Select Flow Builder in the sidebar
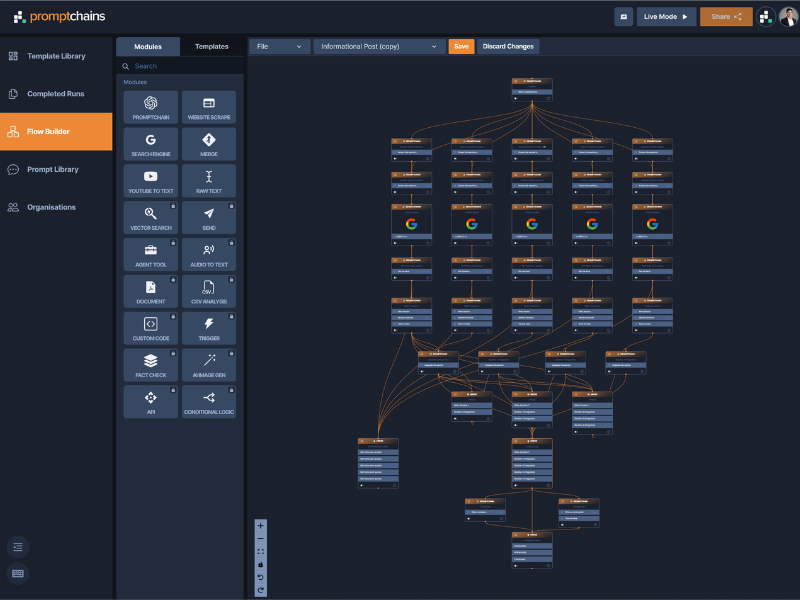This screenshot has width=800, height=600. point(56,132)
